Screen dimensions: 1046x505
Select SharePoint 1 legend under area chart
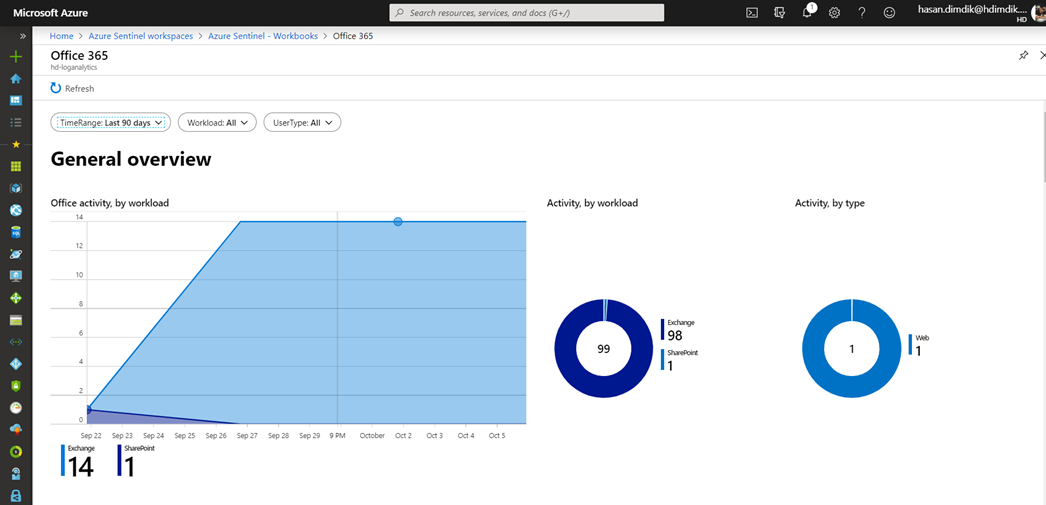point(136,461)
